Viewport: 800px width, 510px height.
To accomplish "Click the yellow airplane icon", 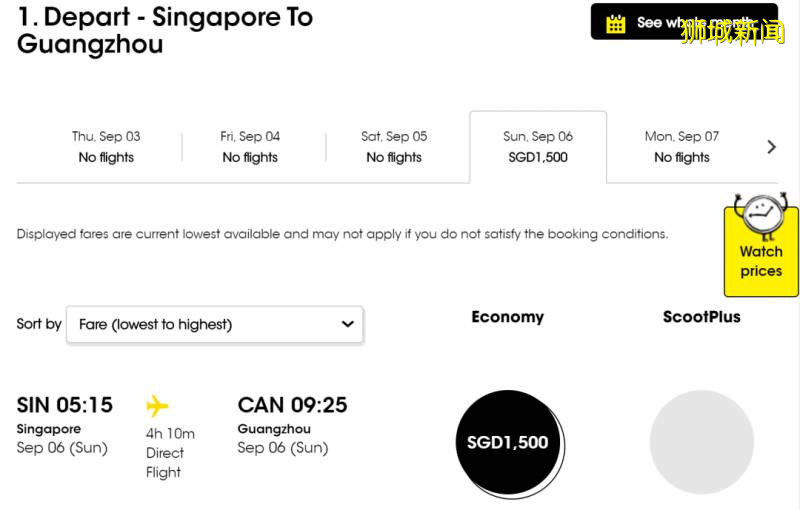I will click(x=157, y=406).
